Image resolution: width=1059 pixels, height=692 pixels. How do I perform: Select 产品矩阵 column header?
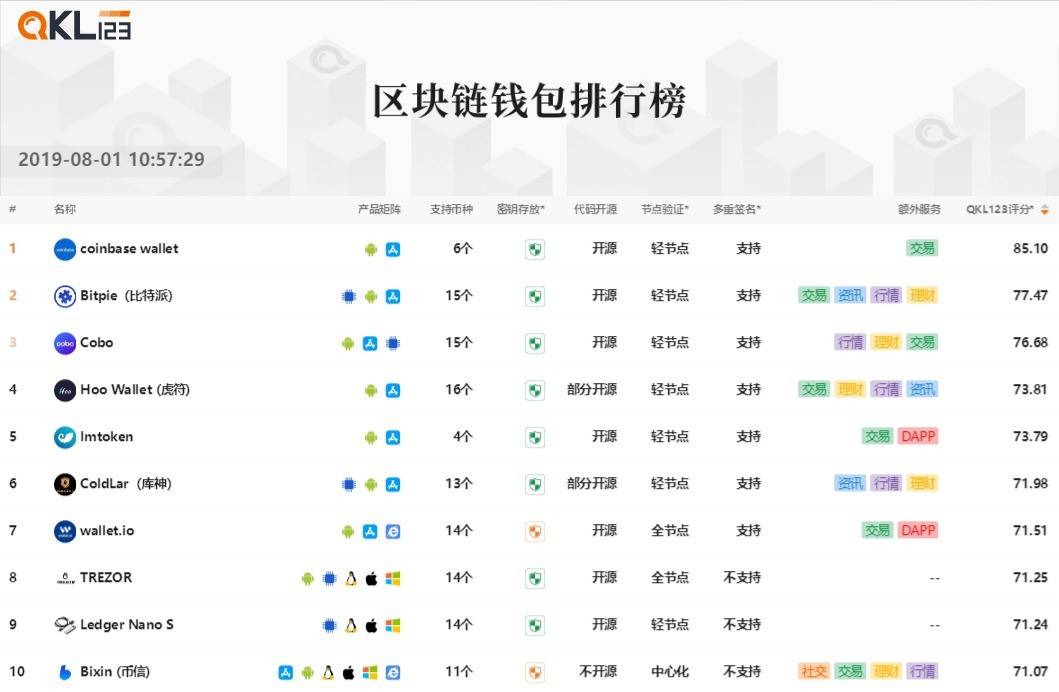[x=380, y=209]
